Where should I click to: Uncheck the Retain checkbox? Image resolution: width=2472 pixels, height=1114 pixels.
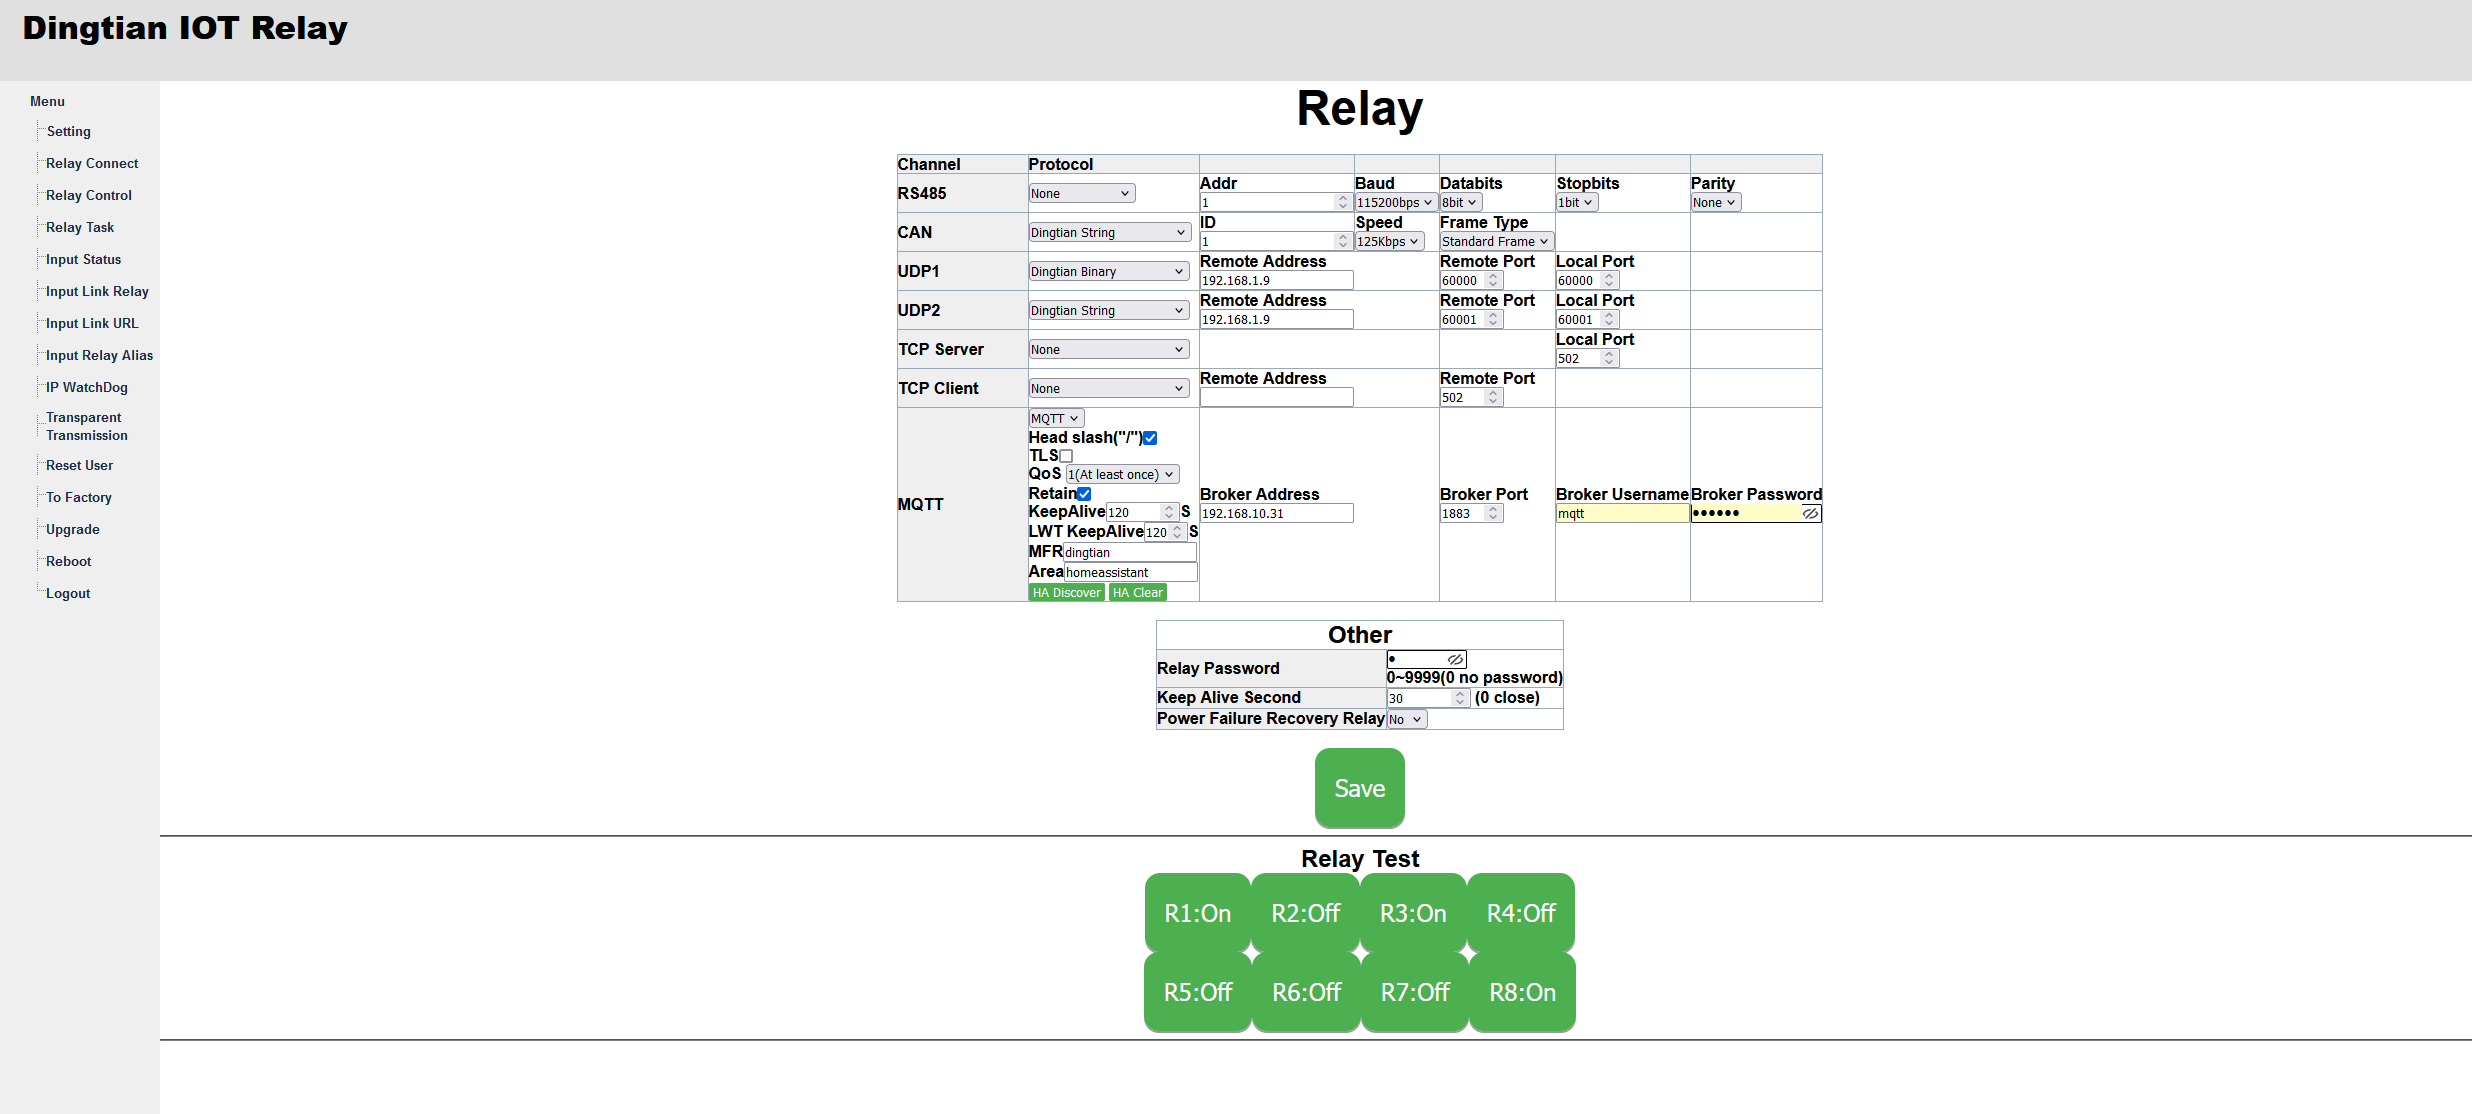(x=1084, y=494)
